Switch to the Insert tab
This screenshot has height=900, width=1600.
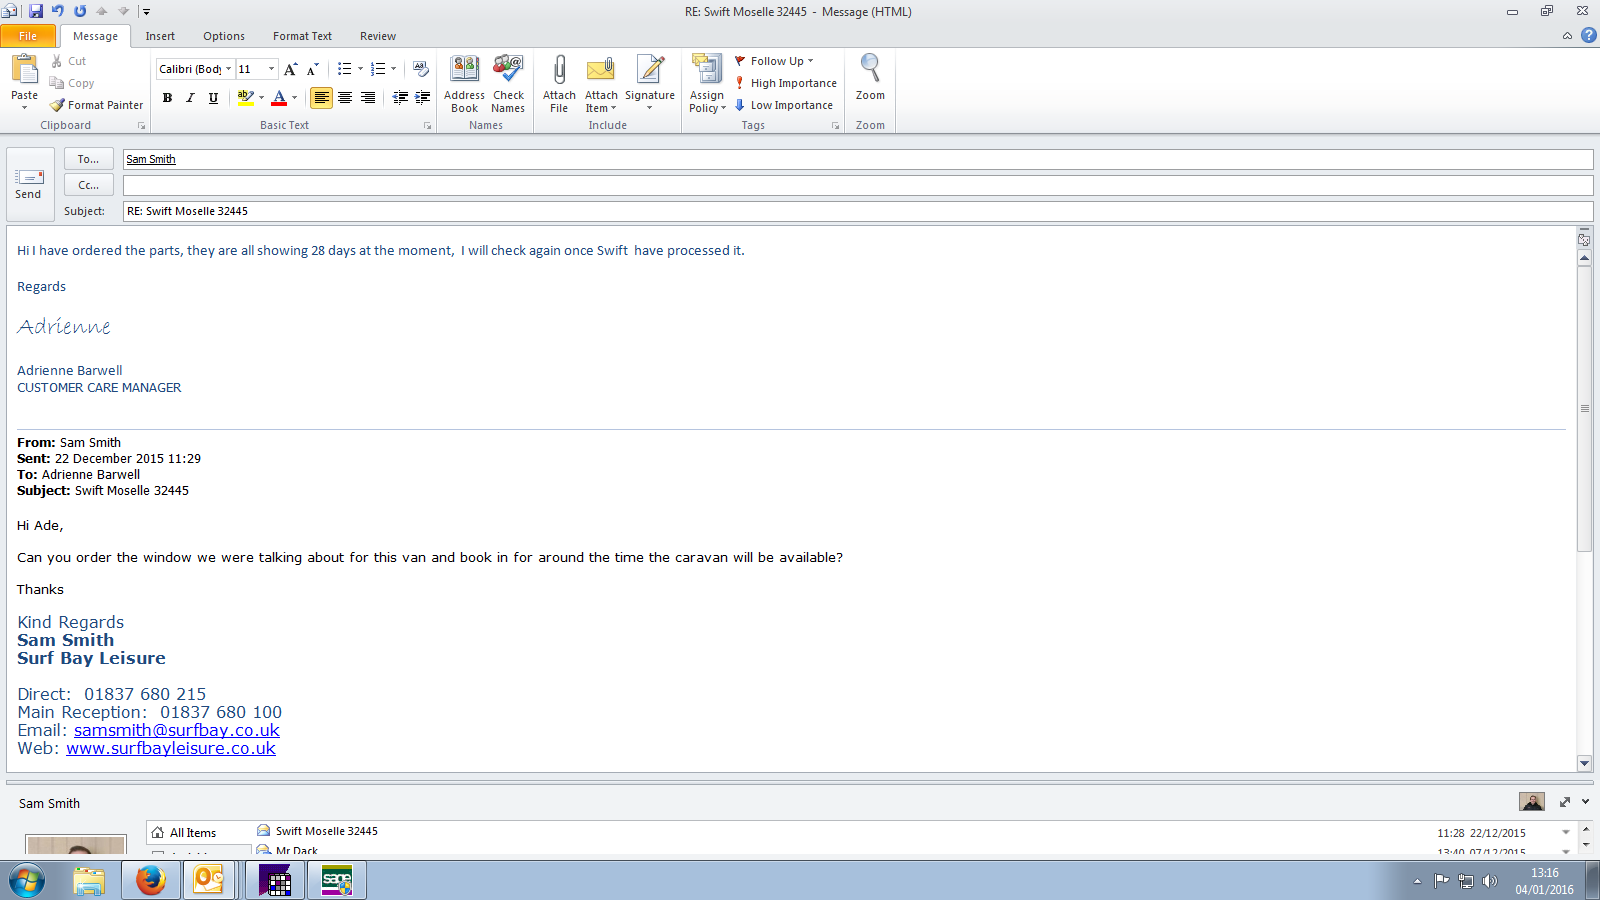tap(160, 36)
